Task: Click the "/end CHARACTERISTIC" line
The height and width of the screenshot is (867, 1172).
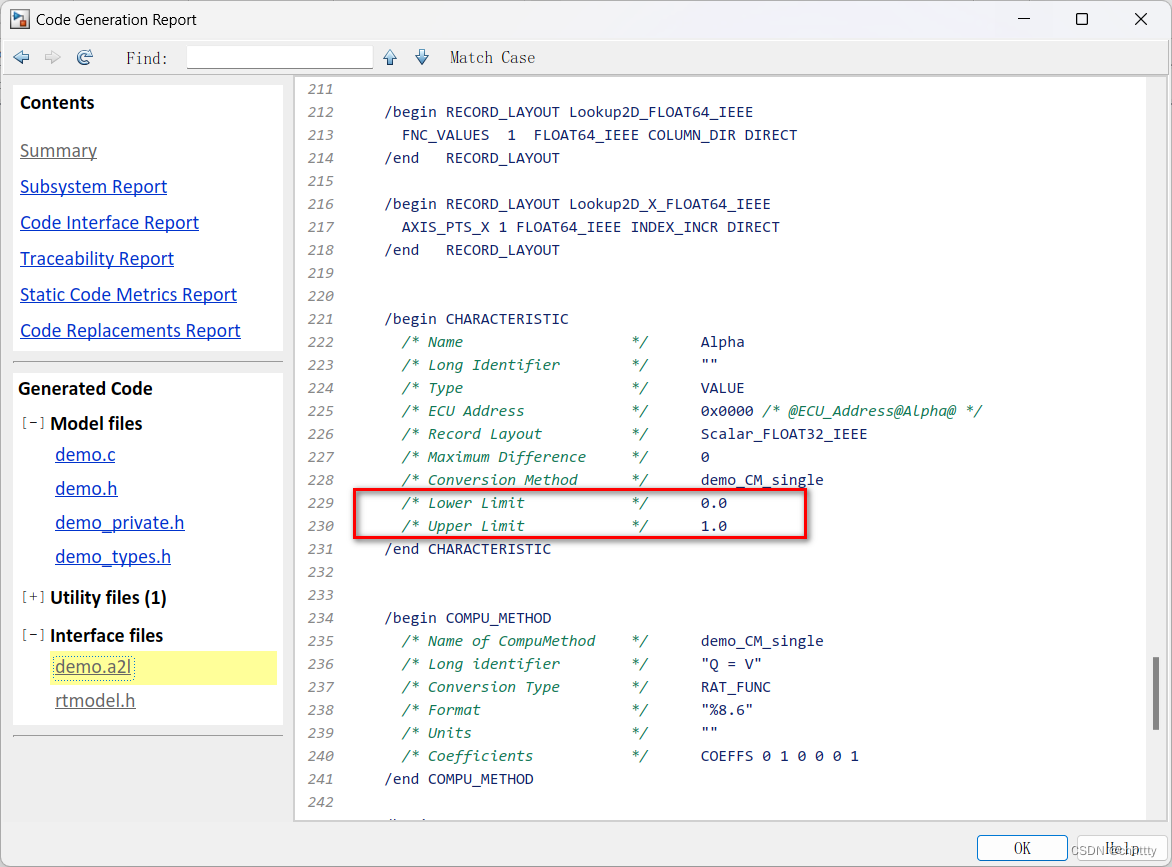Action: coord(468,549)
